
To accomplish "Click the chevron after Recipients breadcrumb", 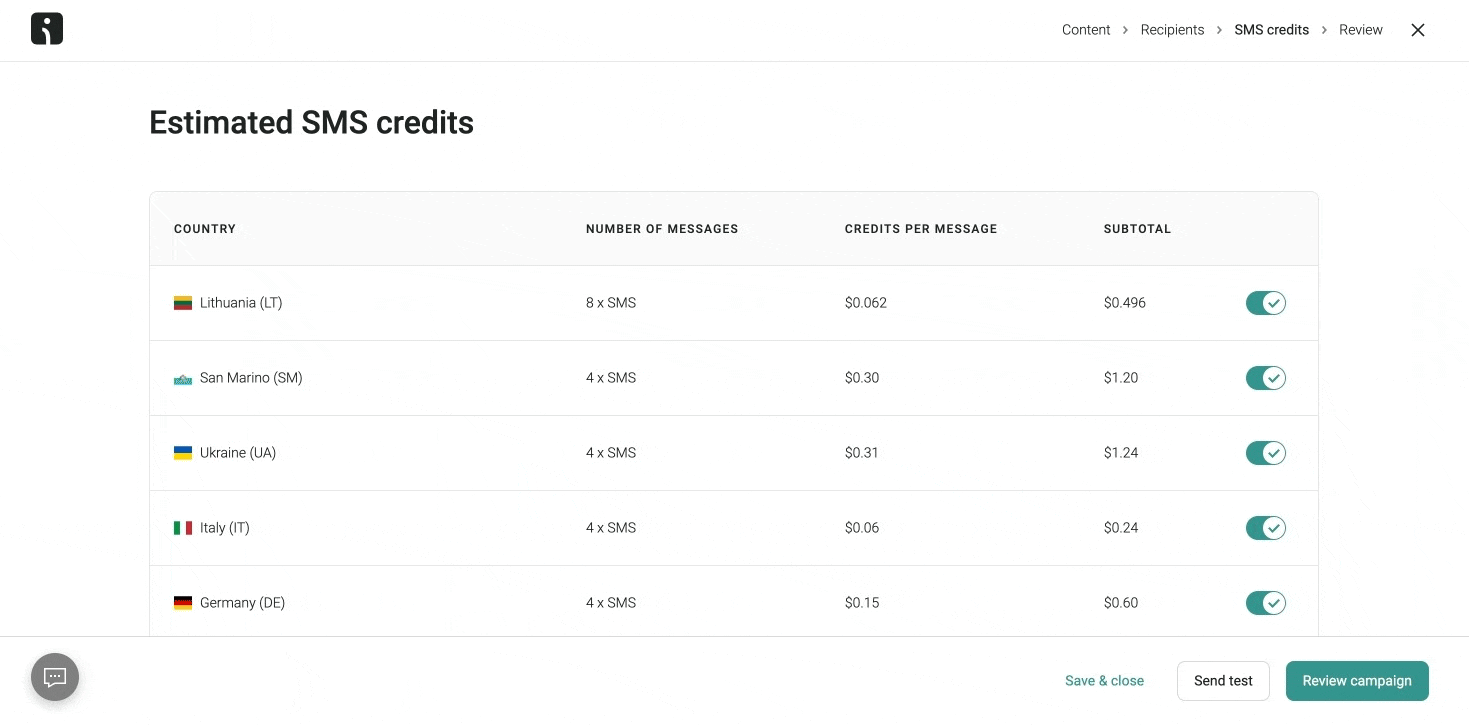I will (1219, 29).
